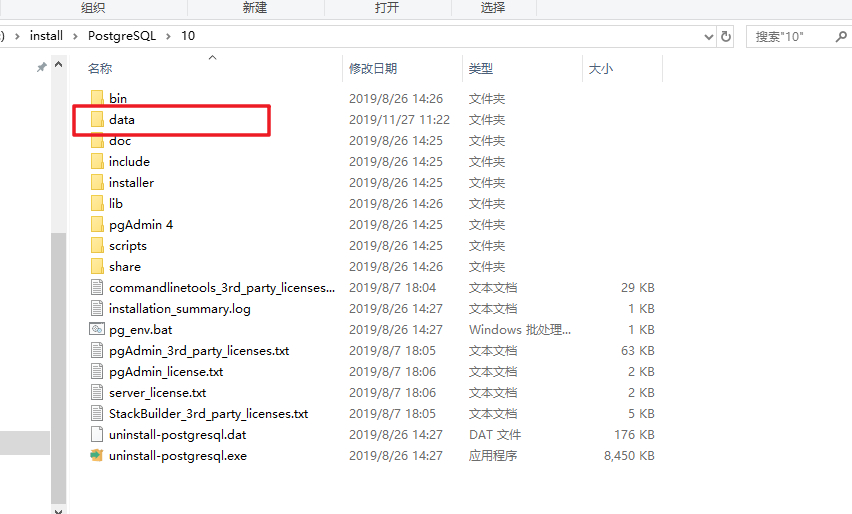Click the doc folder icon
The image size is (852, 514).
click(x=97, y=141)
